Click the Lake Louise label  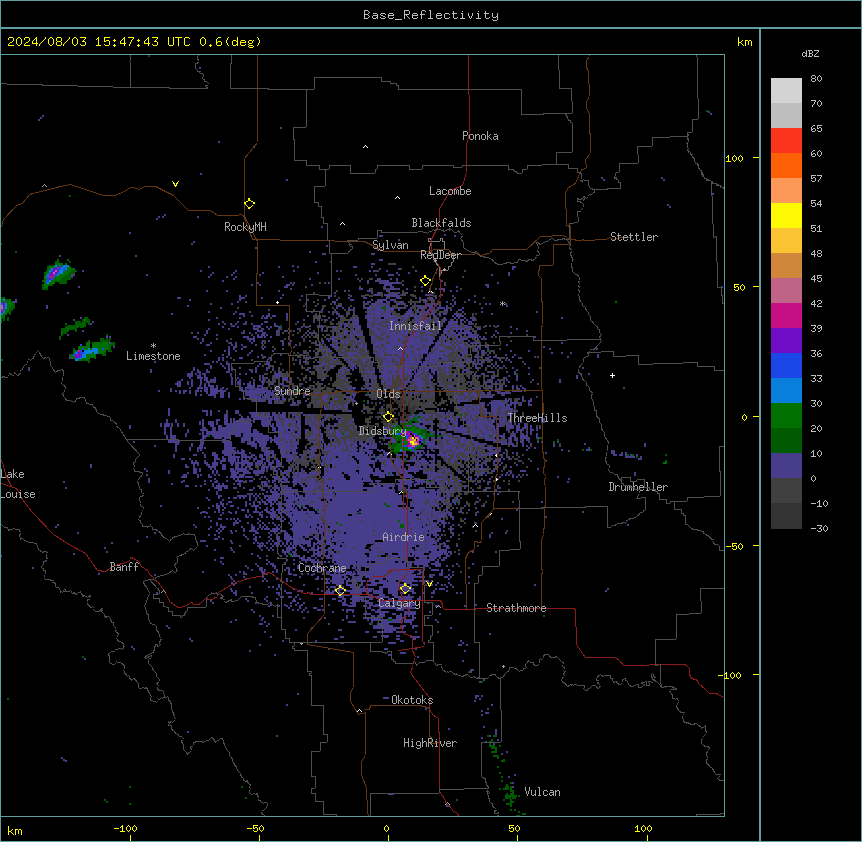(x=18, y=484)
